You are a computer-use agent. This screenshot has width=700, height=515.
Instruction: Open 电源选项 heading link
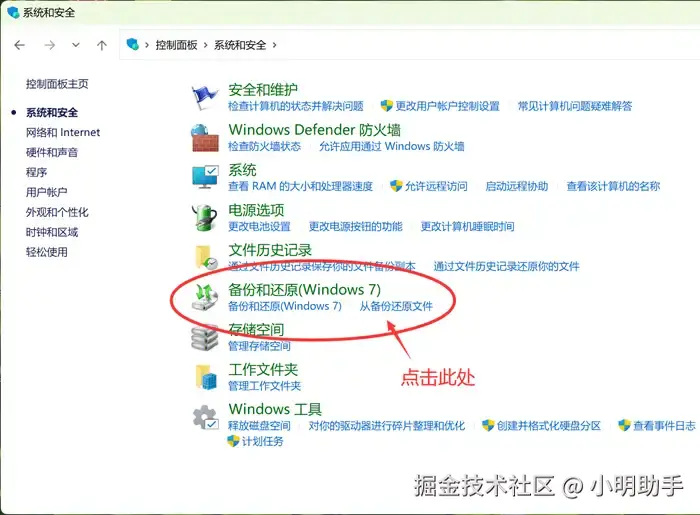256,210
